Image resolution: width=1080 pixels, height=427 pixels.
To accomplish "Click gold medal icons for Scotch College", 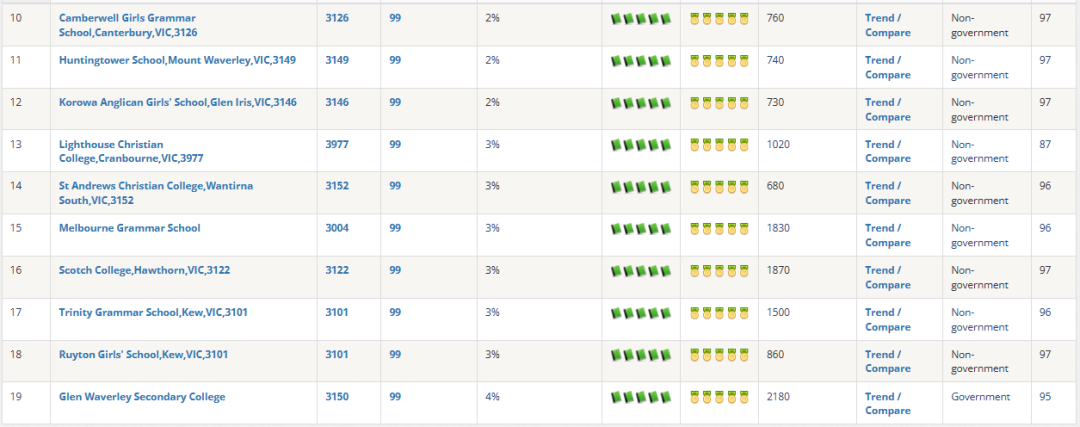I will (719, 271).
